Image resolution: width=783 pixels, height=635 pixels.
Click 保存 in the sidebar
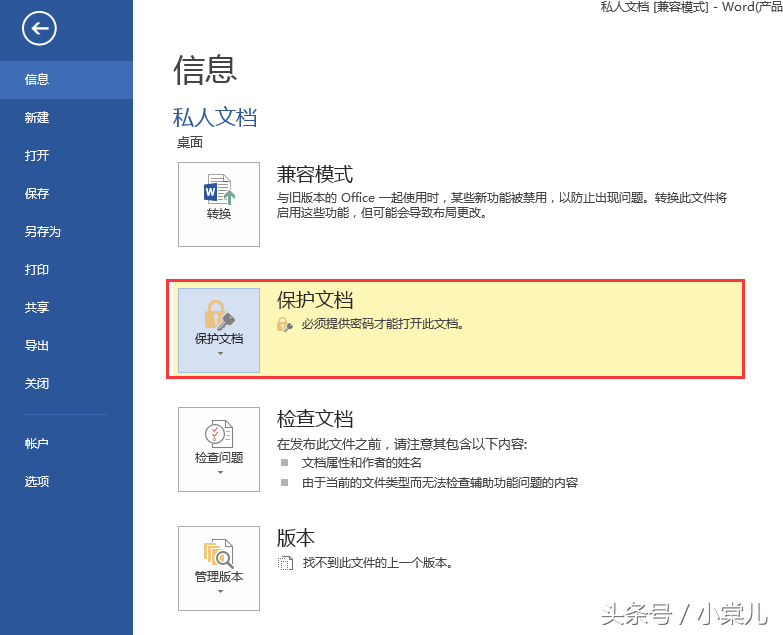(66, 193)
